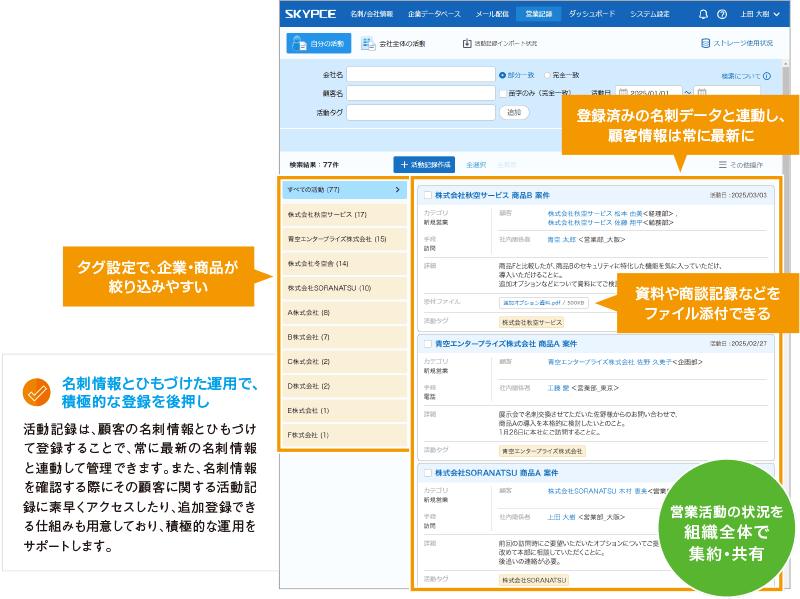This screenshot has height=599, width=800.
Task: Open internal contact 上田 大樹 link
Action: click(x=561, y=517)
